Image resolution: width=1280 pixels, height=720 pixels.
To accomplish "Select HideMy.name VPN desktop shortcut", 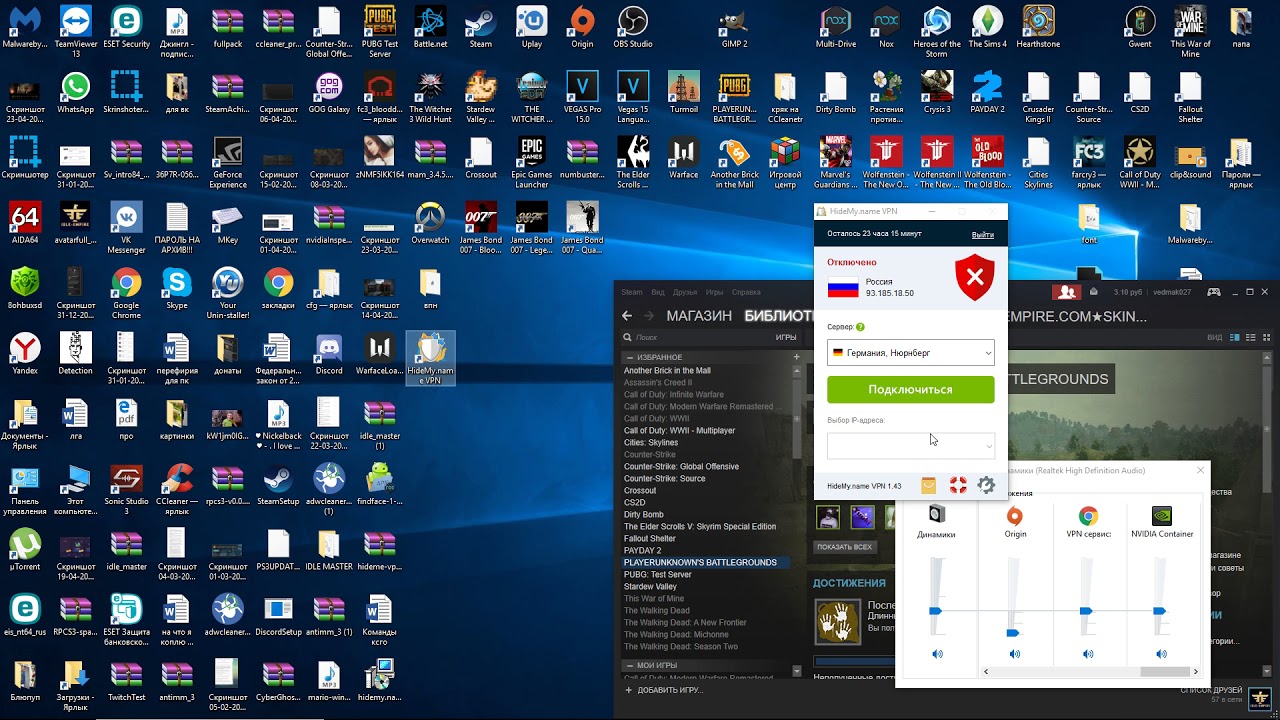I will (430, 358).
